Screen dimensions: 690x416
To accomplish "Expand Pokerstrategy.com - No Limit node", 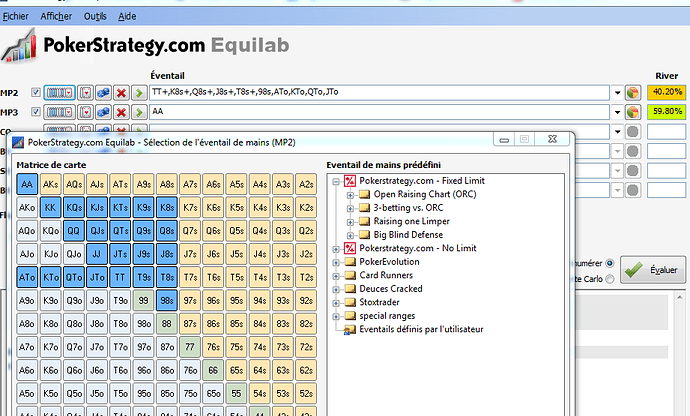I will coord(336,249).
